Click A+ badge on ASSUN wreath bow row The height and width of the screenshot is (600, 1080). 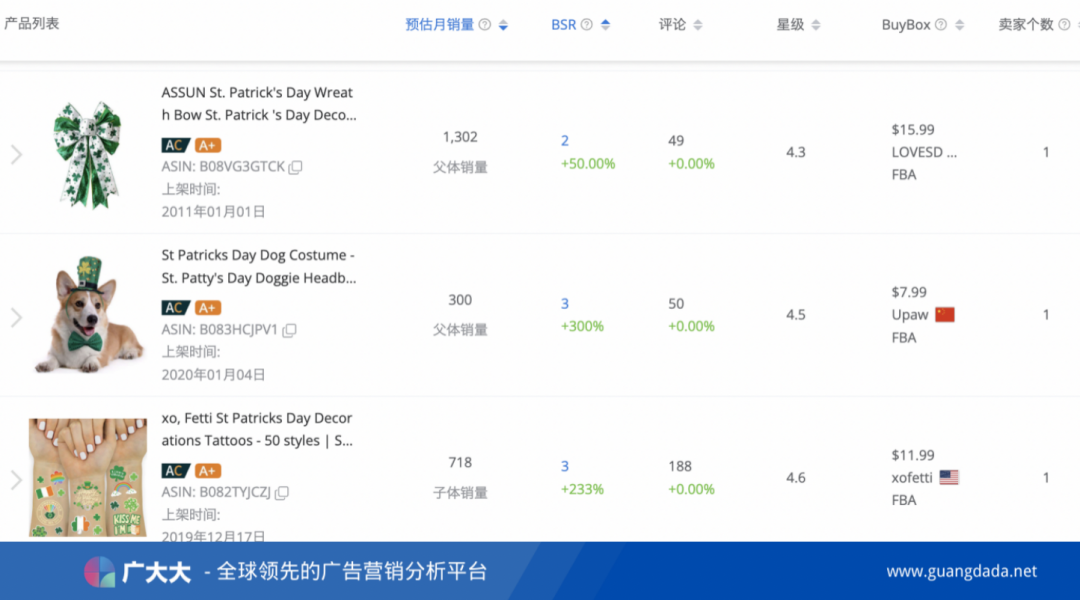click(x=207, y=145)
